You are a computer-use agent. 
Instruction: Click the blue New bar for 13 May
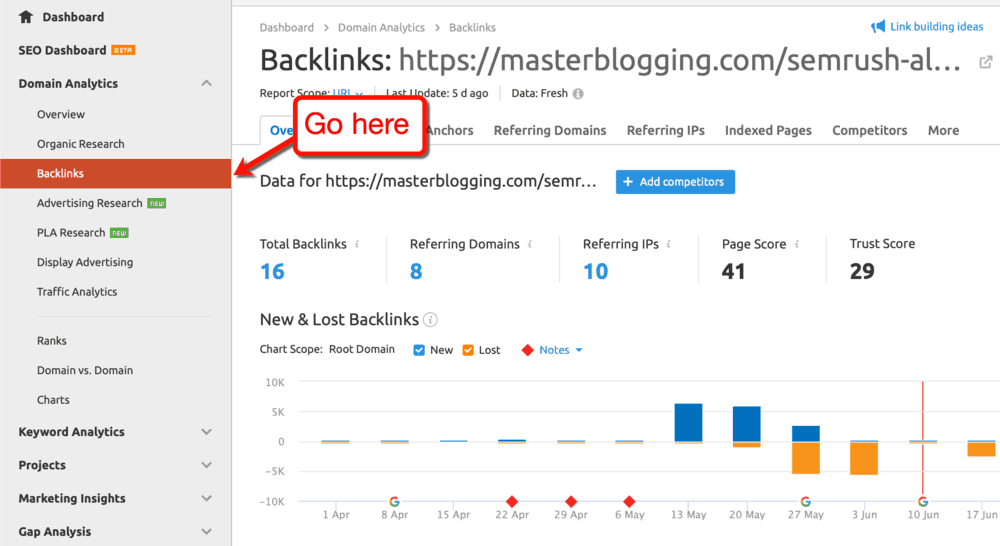point(688,422)
